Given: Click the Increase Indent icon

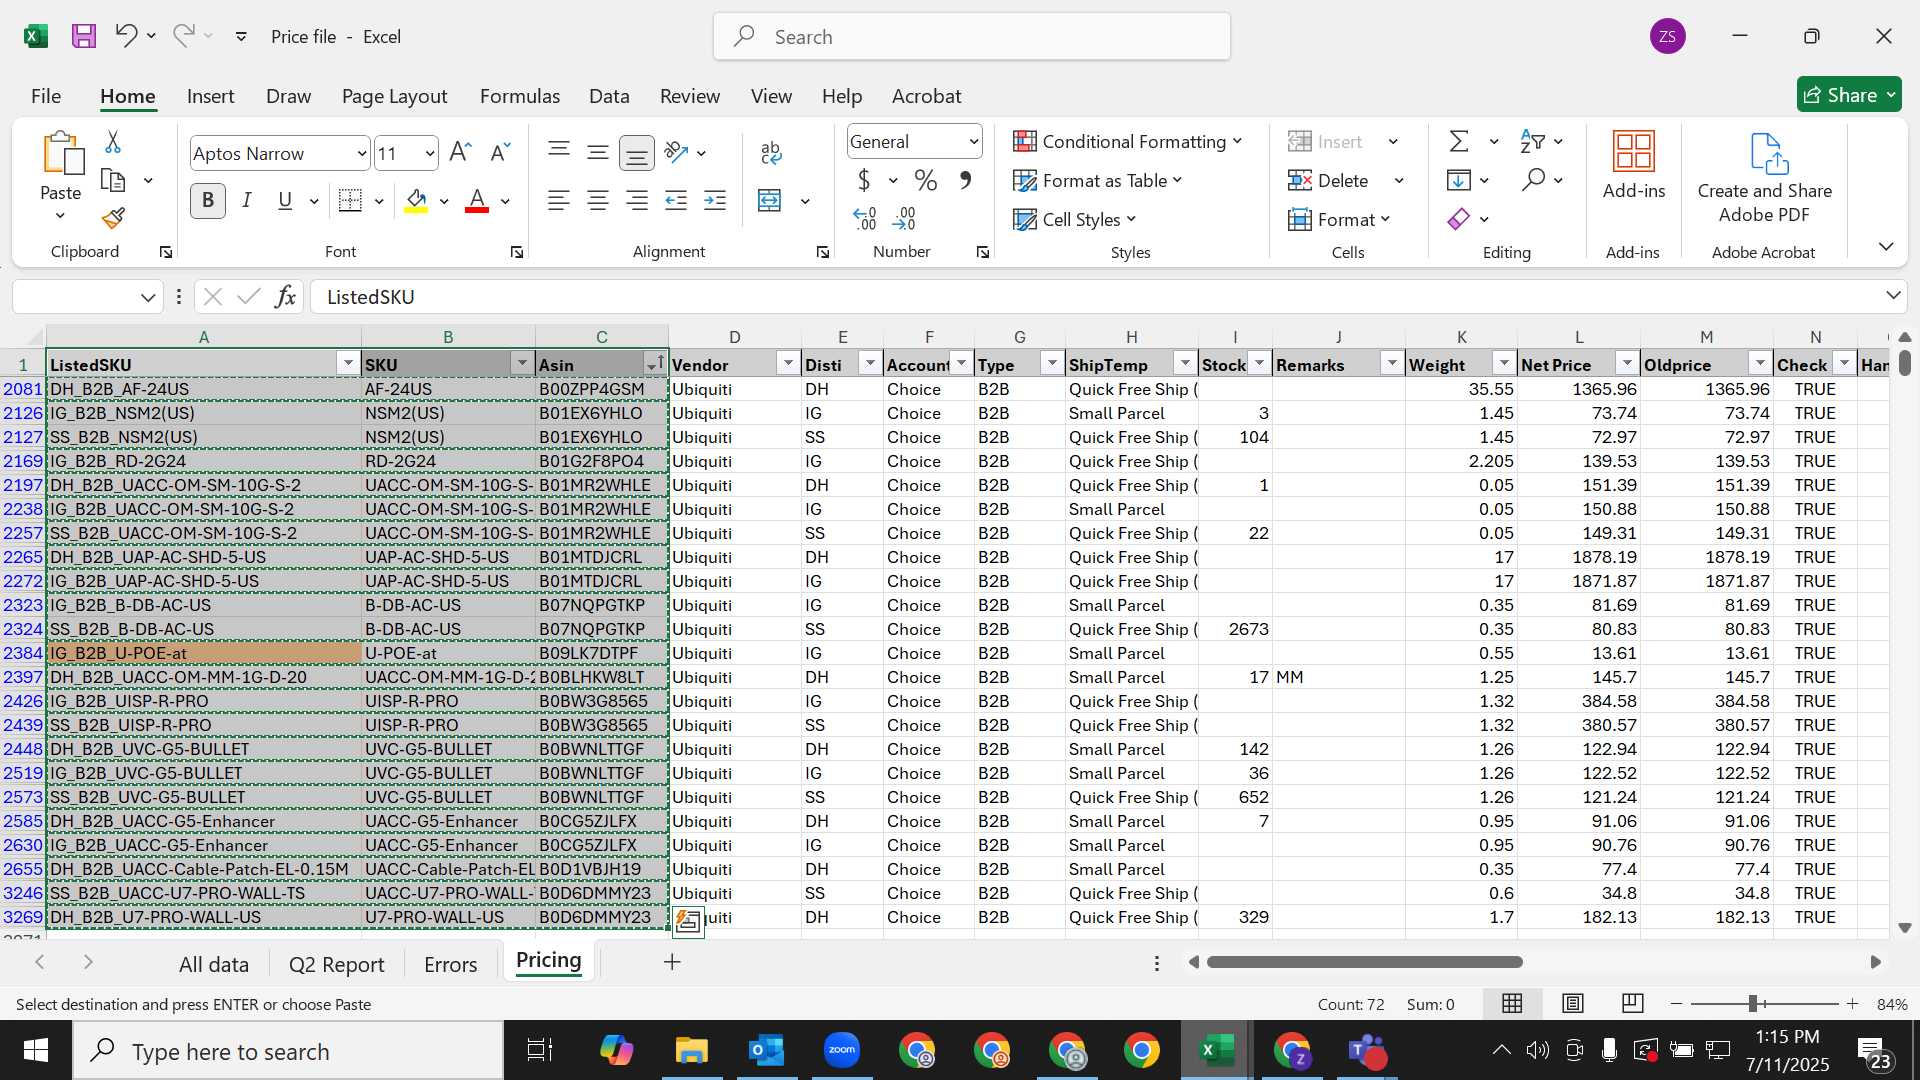Looking at the screenshot, I should point(715,201).
